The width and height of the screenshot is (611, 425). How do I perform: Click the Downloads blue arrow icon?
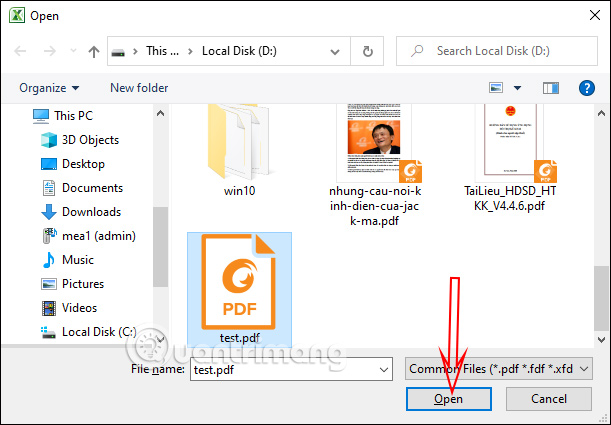tap(49, 212)
